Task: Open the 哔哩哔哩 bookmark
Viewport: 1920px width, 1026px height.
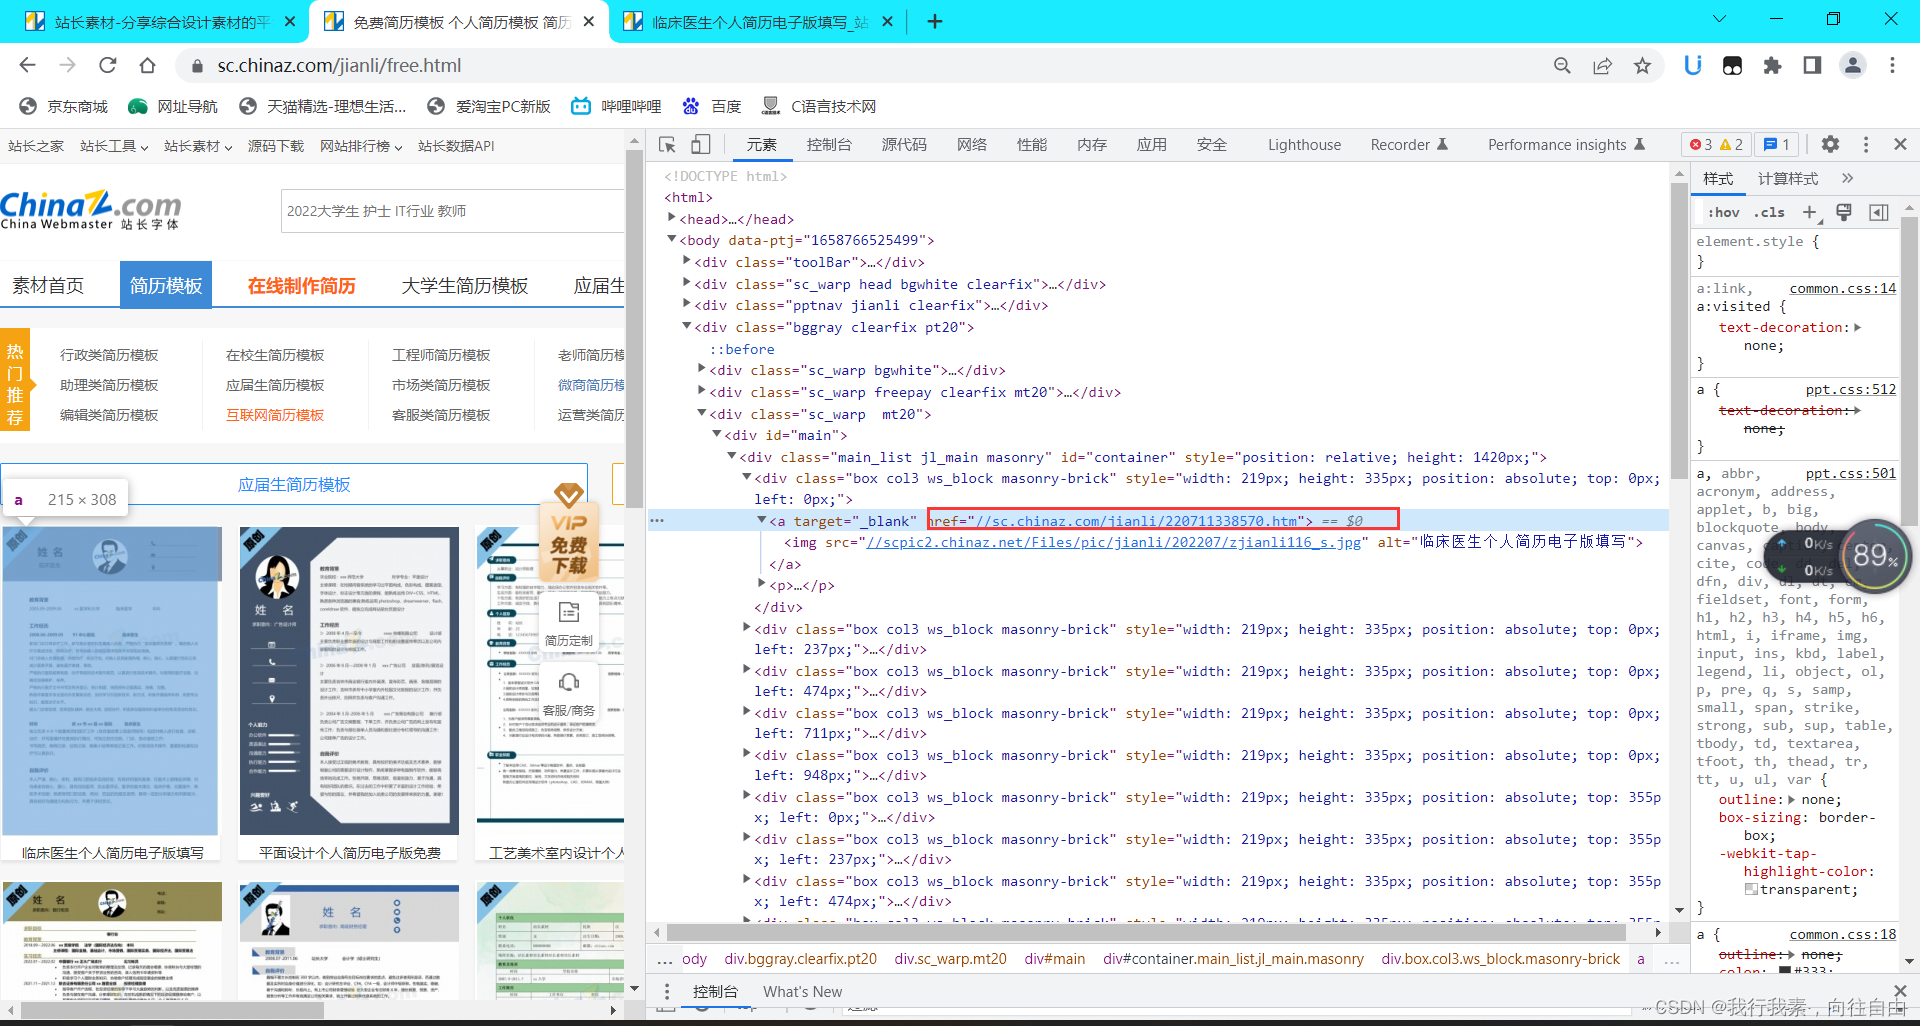Action: click(x=616, y=106)
